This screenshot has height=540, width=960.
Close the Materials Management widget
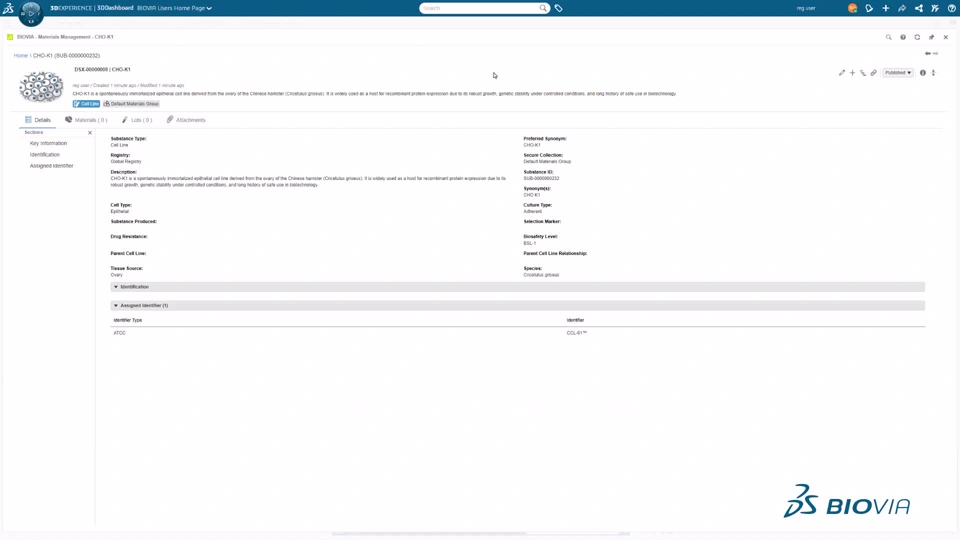(x=946, y=37)
